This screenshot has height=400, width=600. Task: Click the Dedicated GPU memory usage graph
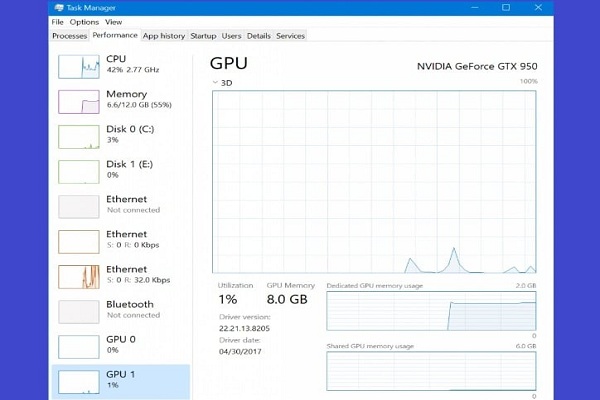(x=431, y=311)
